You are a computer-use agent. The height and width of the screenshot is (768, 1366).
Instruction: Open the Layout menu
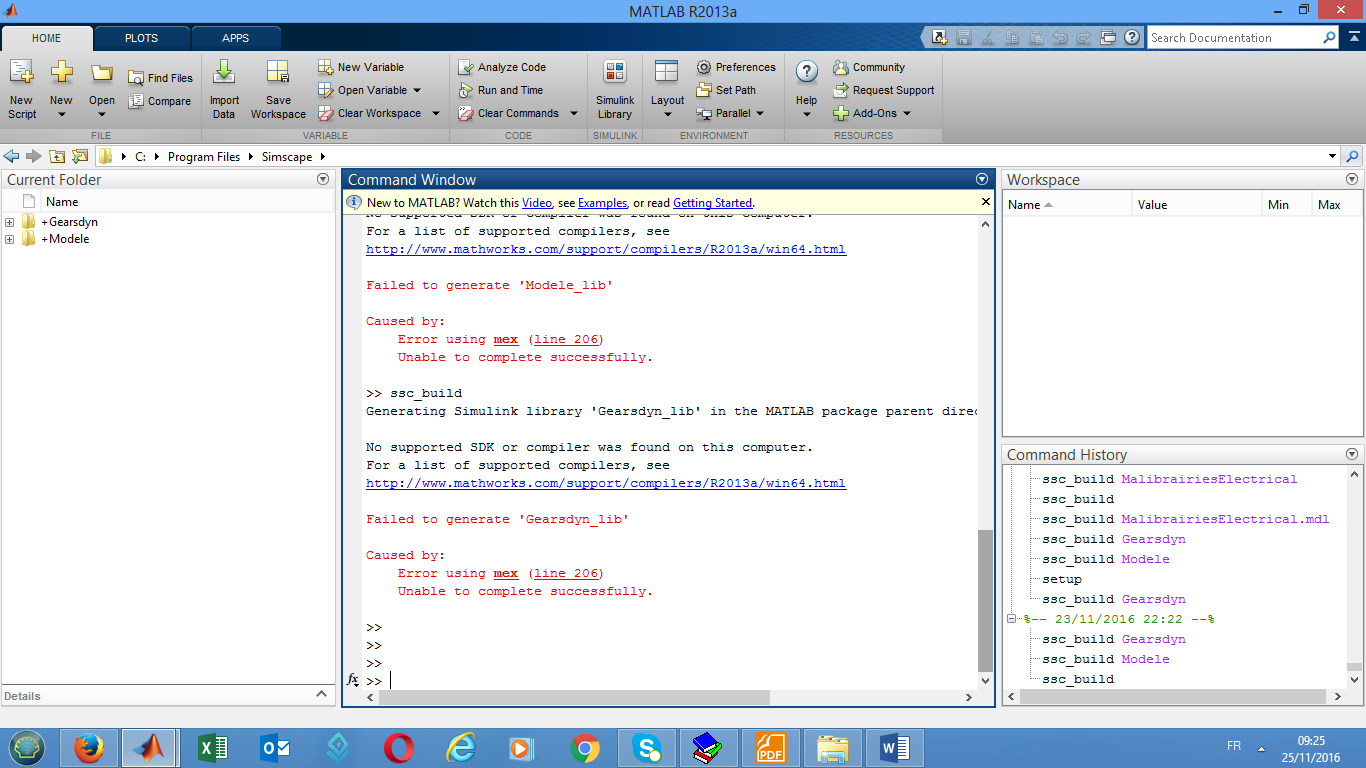click(x=667, y=89)
